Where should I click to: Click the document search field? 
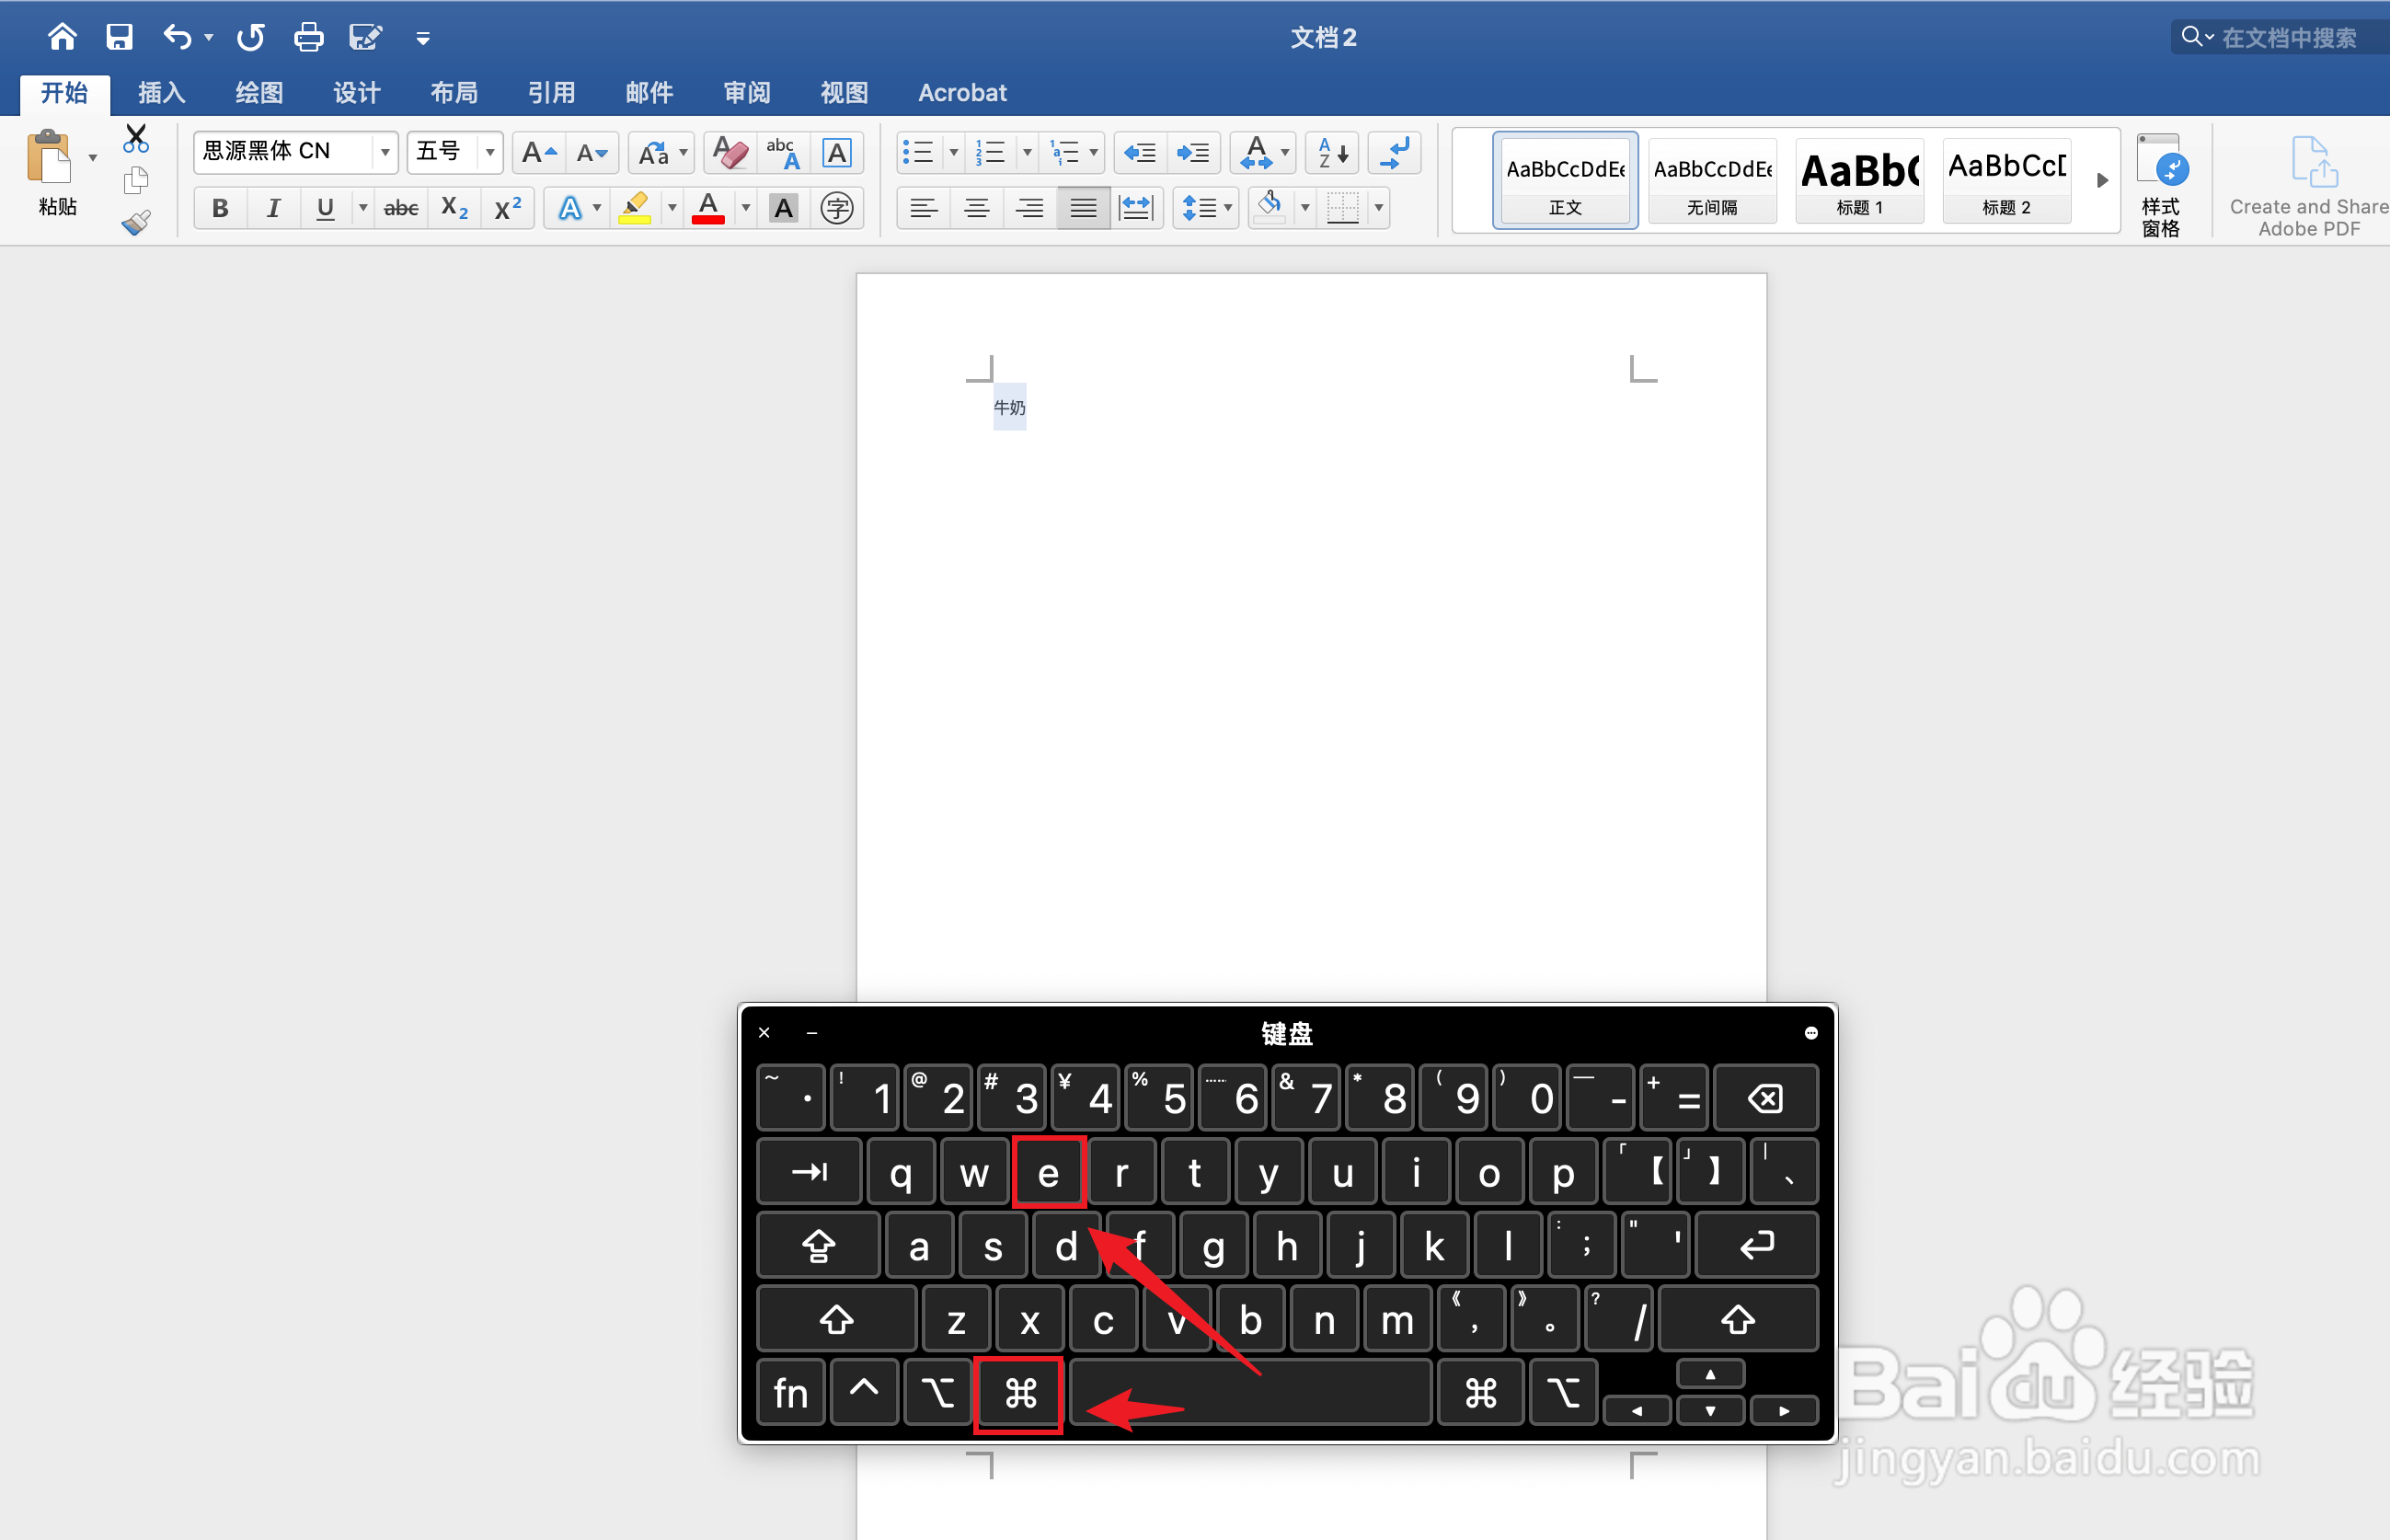[x=2288, y=38]
